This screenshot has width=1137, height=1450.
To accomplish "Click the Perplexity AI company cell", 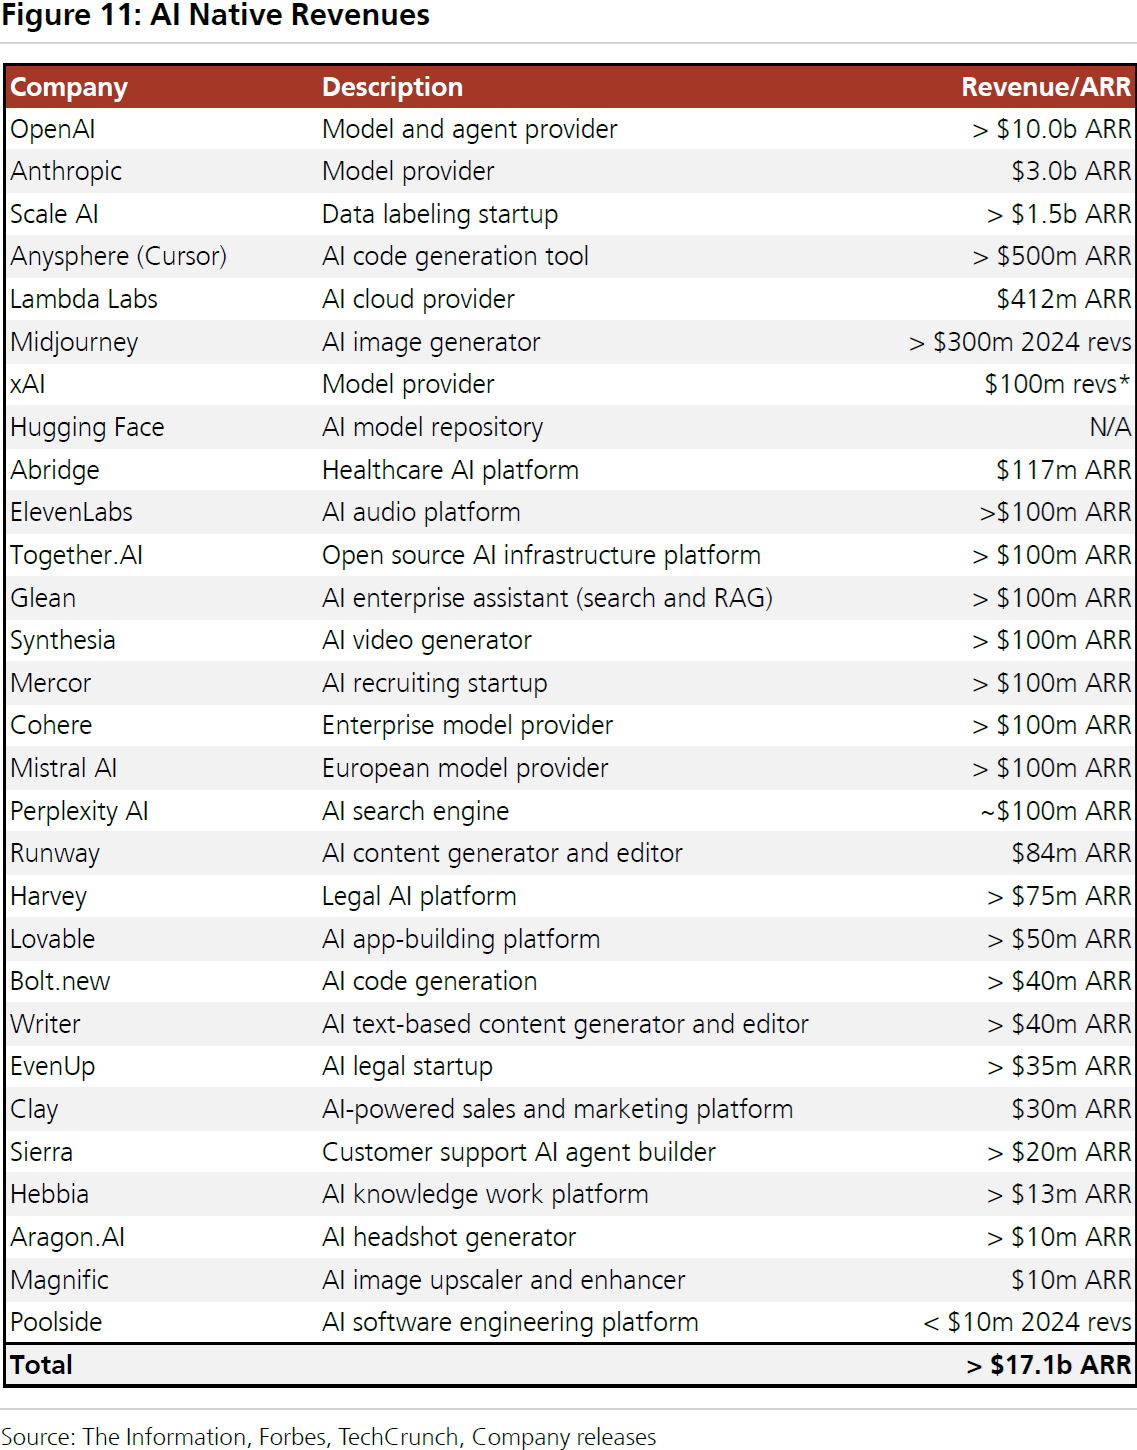I will 79,812.
